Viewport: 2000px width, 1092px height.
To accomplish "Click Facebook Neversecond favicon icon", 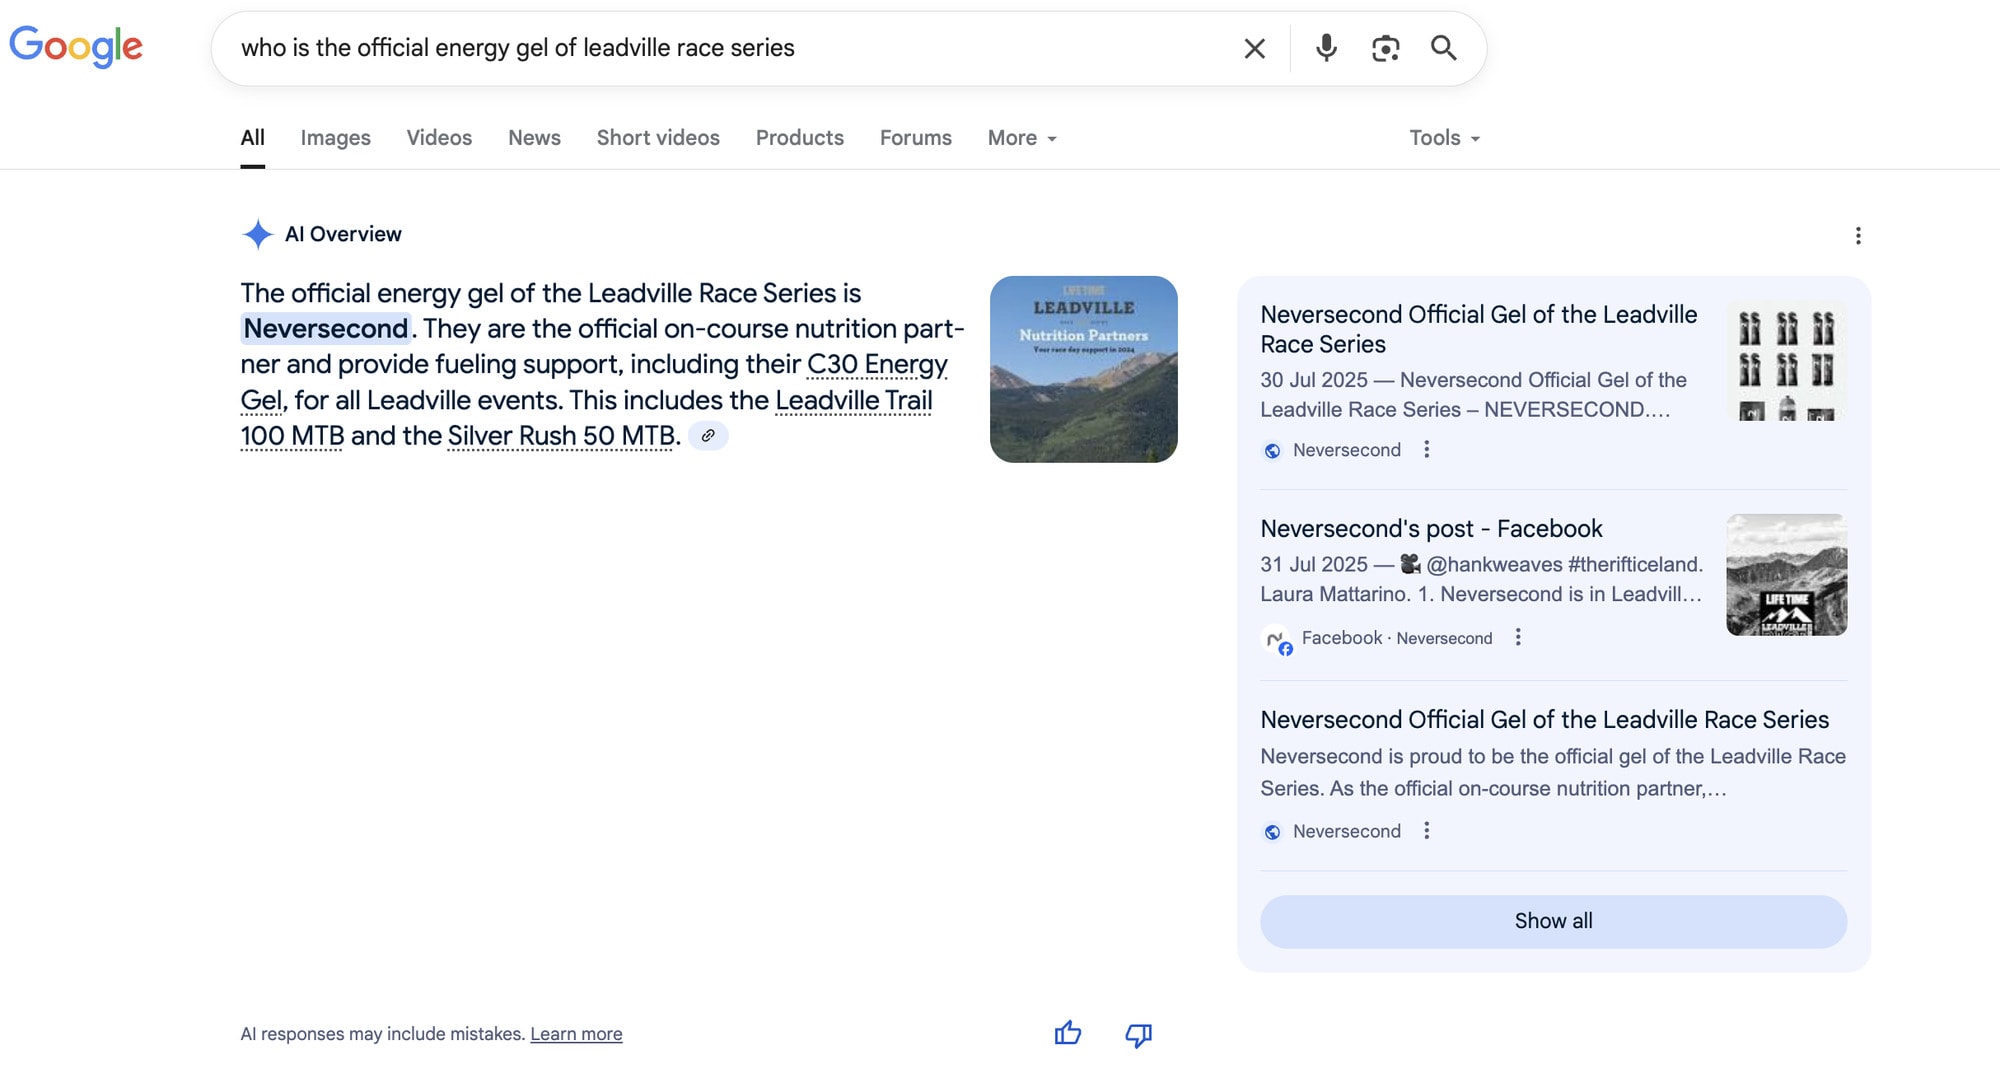I will [1277, 640].
